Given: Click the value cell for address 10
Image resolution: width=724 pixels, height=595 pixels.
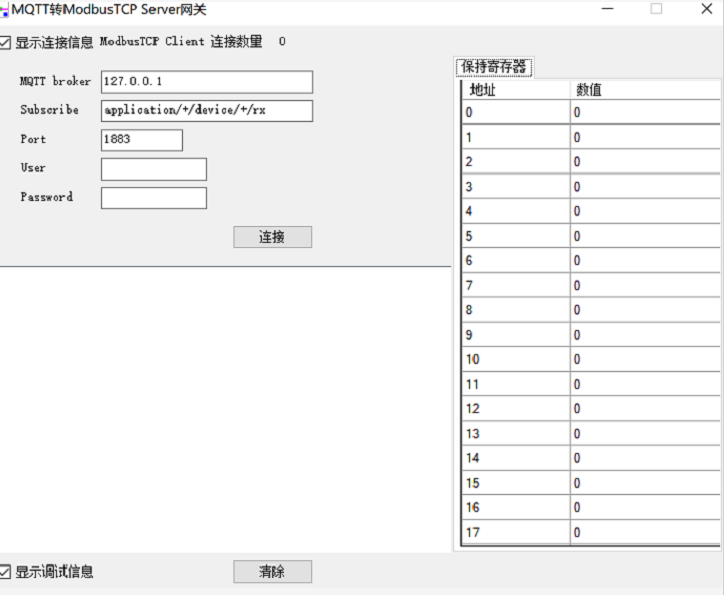Looking at the screenshot, I should pos(645,359).
